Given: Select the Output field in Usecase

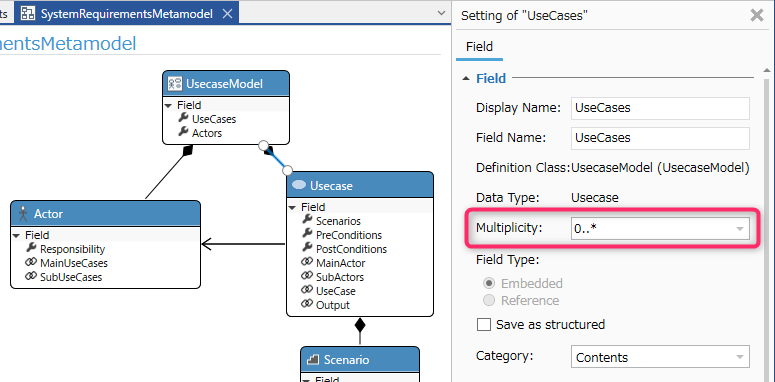Looking at the screenshot, I should click(x=333, y=305).
